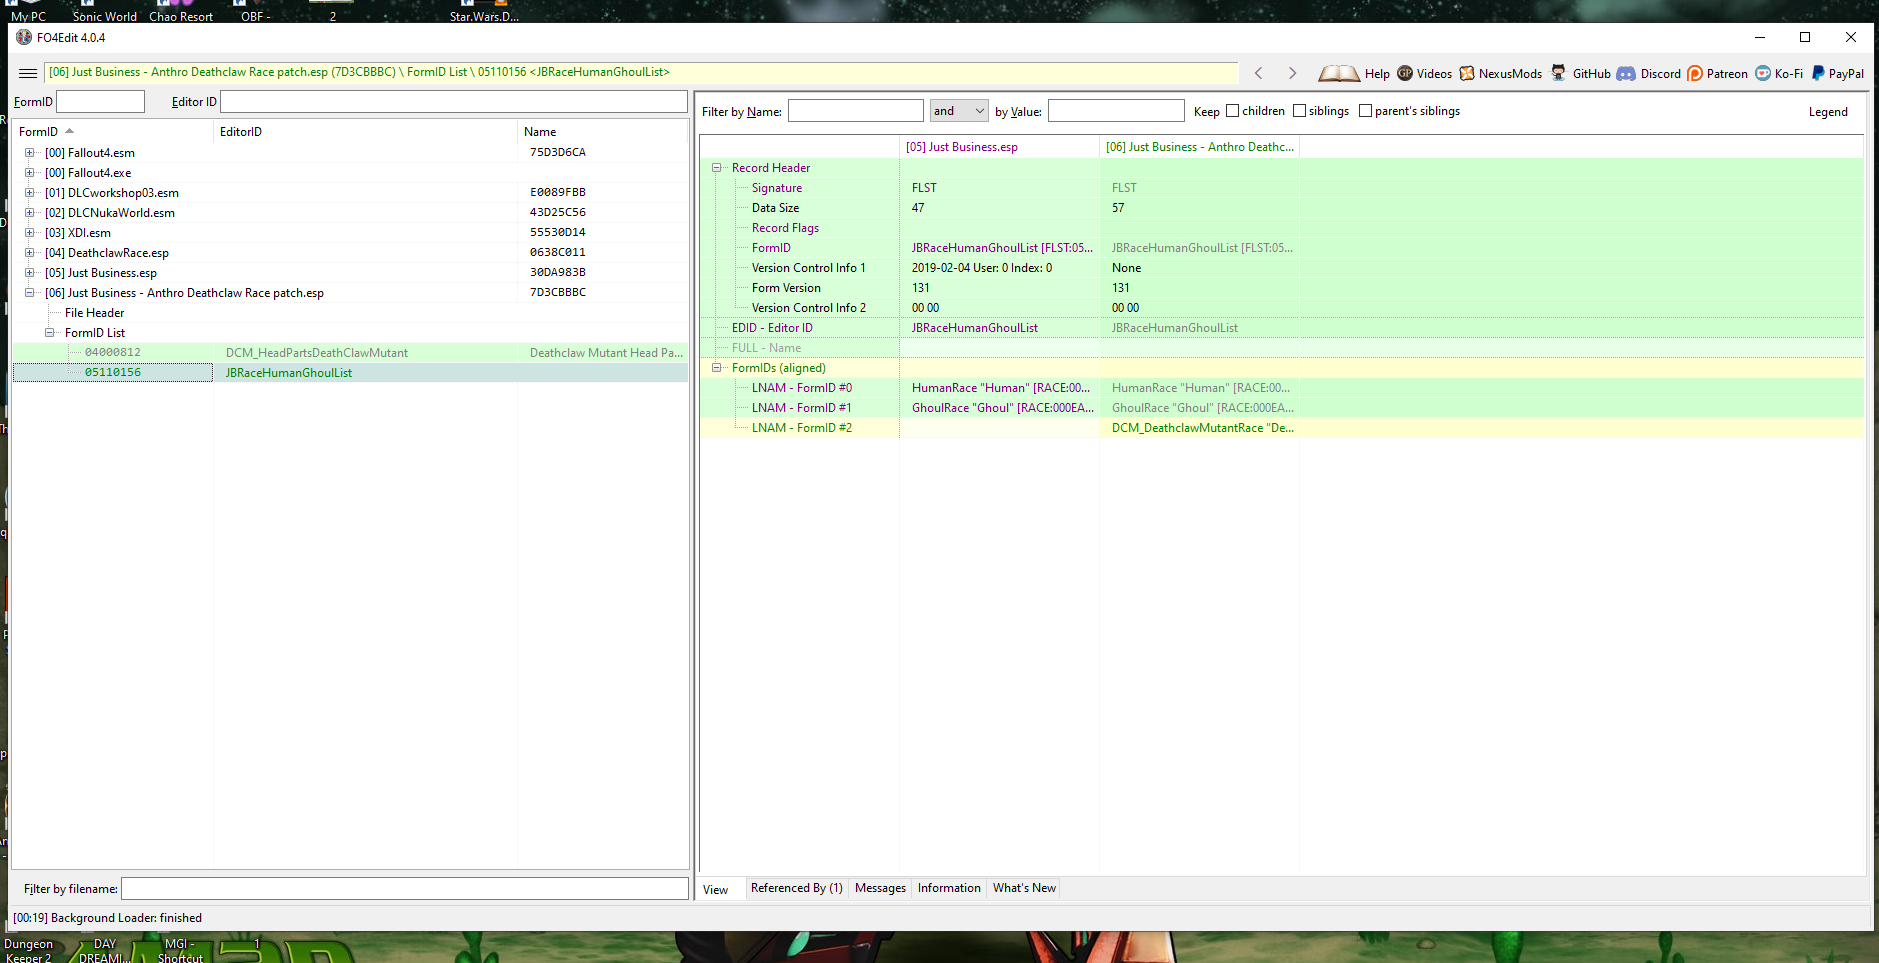Select record 05110156 JBRaceHumanGhoulList
Screen dimensions: 1879x963
pyautogui.click(x=350, y=373)
